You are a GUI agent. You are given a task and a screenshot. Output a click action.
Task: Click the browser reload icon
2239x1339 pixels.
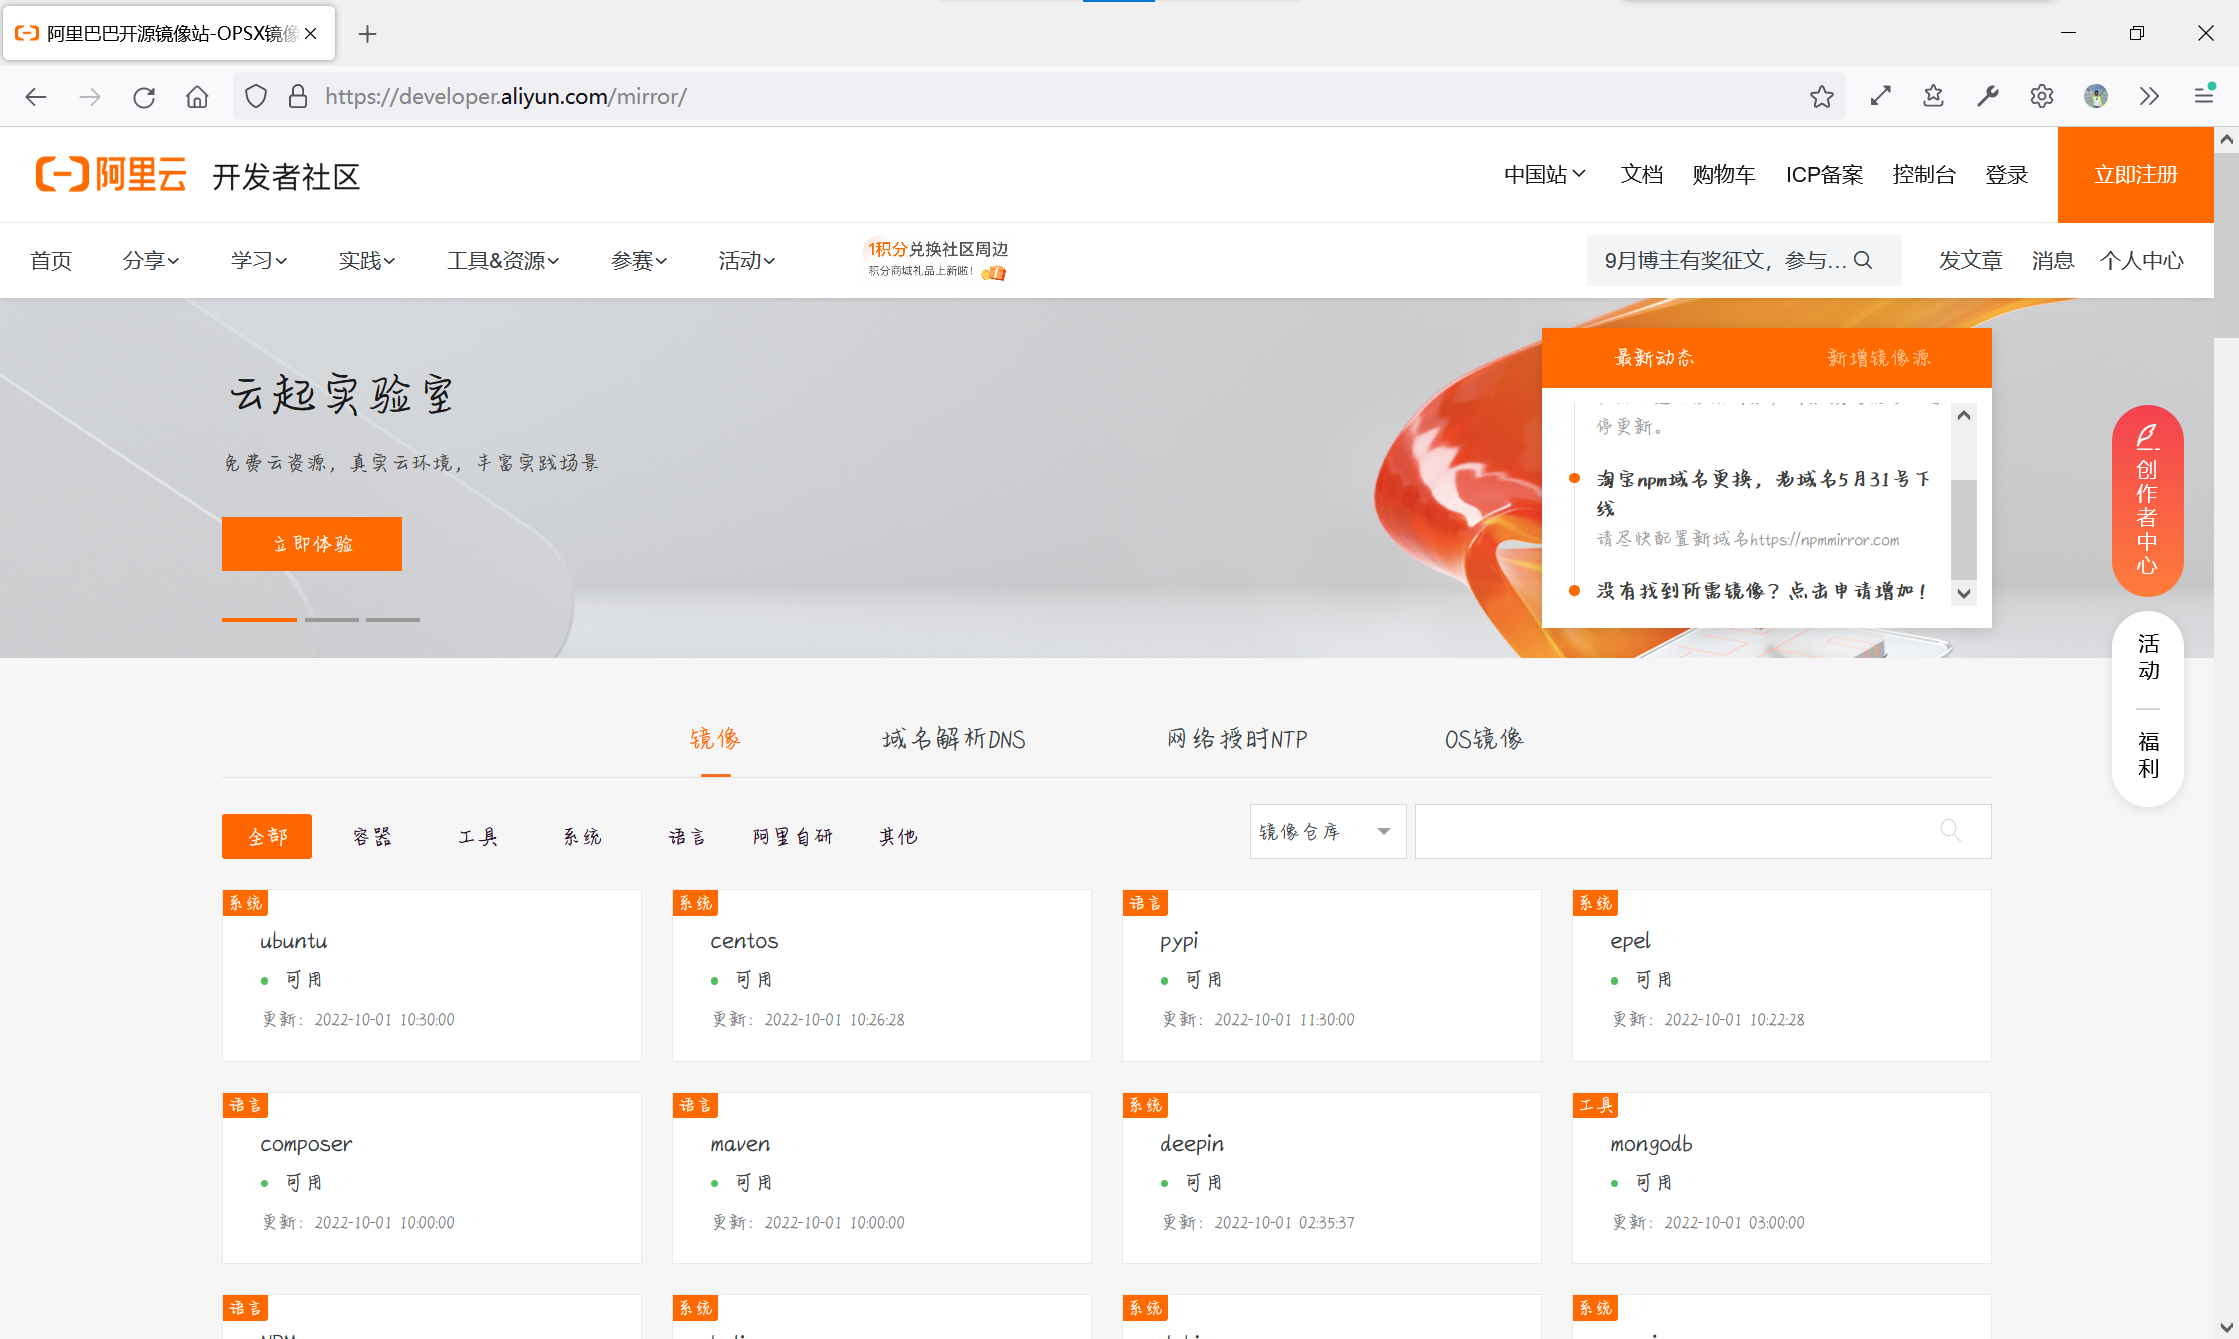[144, 97]
